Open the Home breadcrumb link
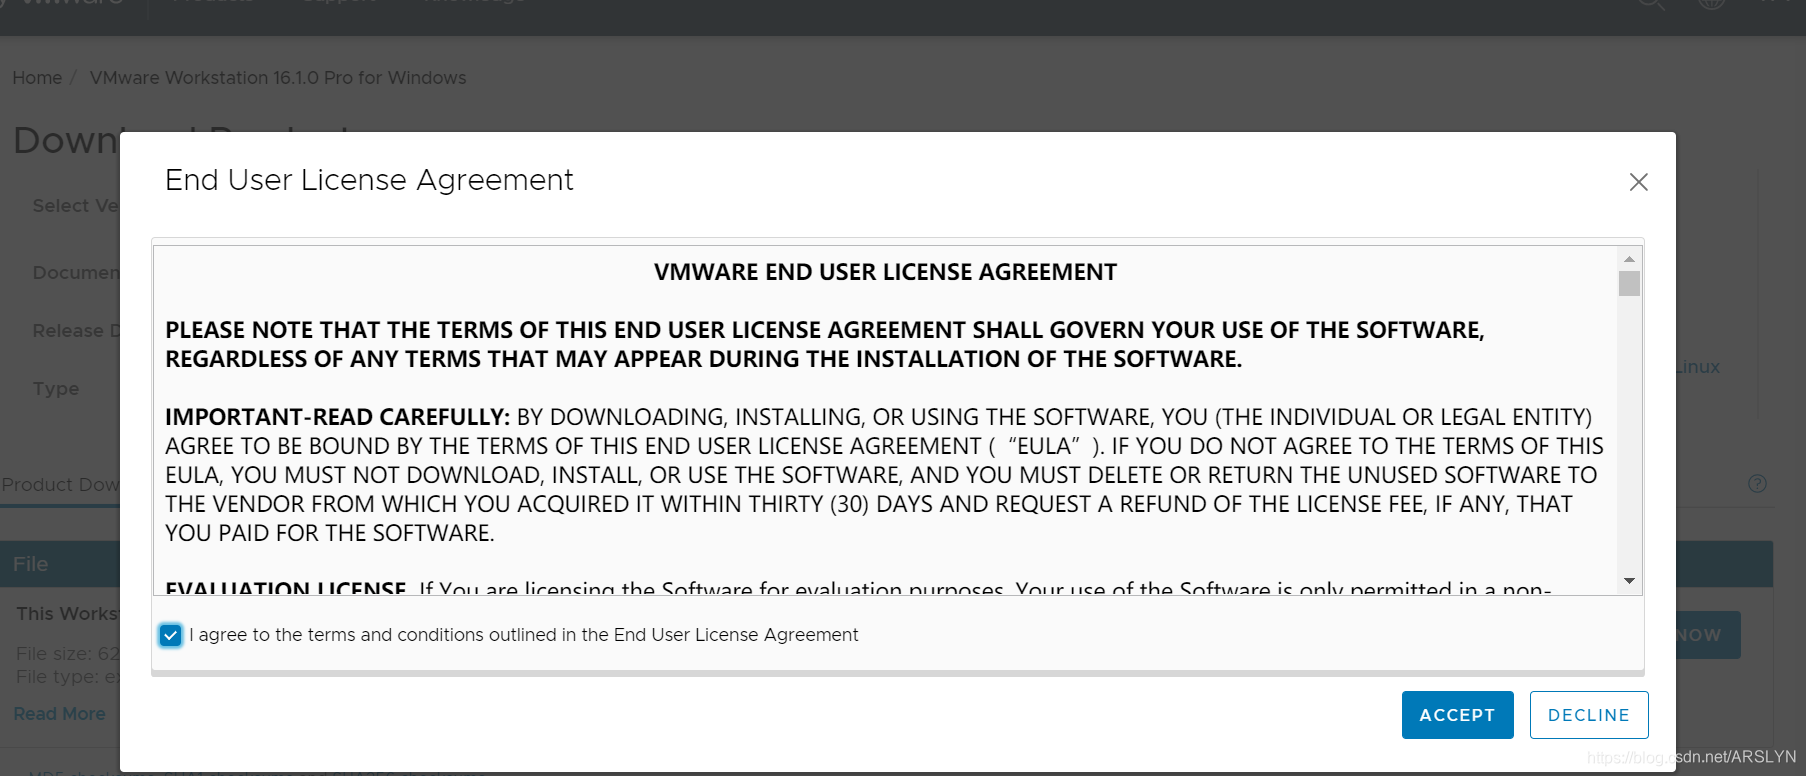Viewport: 1806px width, 776px height. coord(37,78)
